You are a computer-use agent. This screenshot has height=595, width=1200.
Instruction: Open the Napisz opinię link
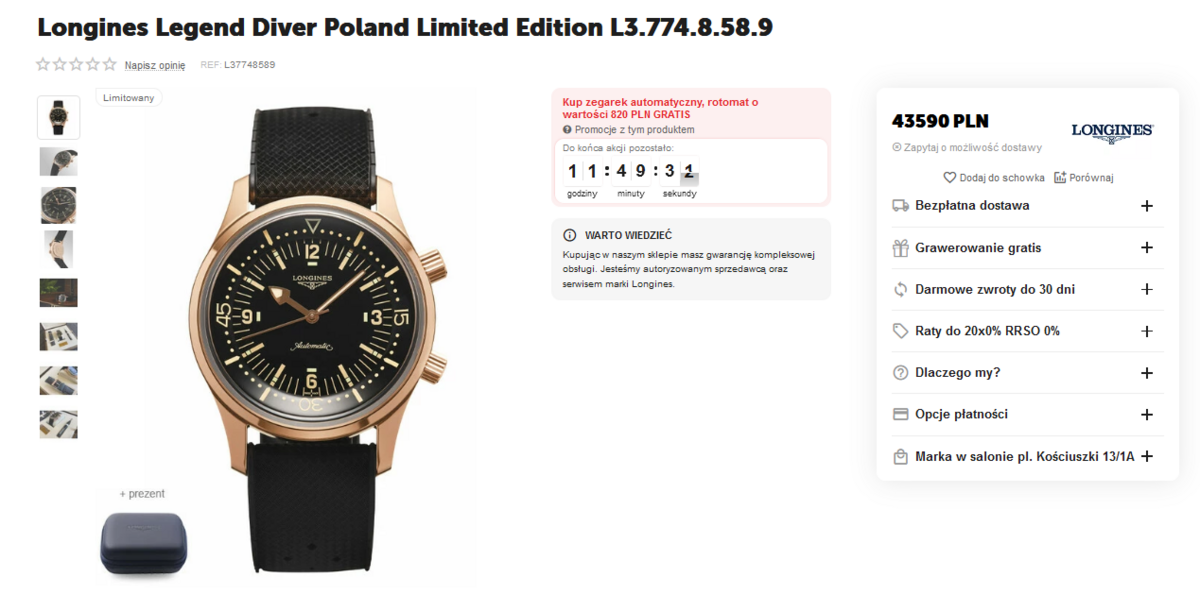tap(155, 65)
